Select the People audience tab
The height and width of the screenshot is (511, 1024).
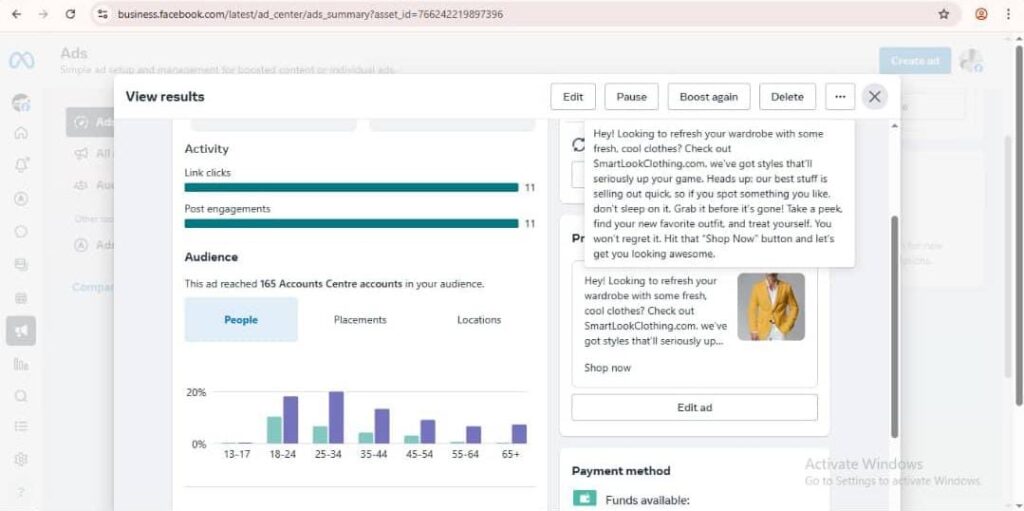click(241, 320)
